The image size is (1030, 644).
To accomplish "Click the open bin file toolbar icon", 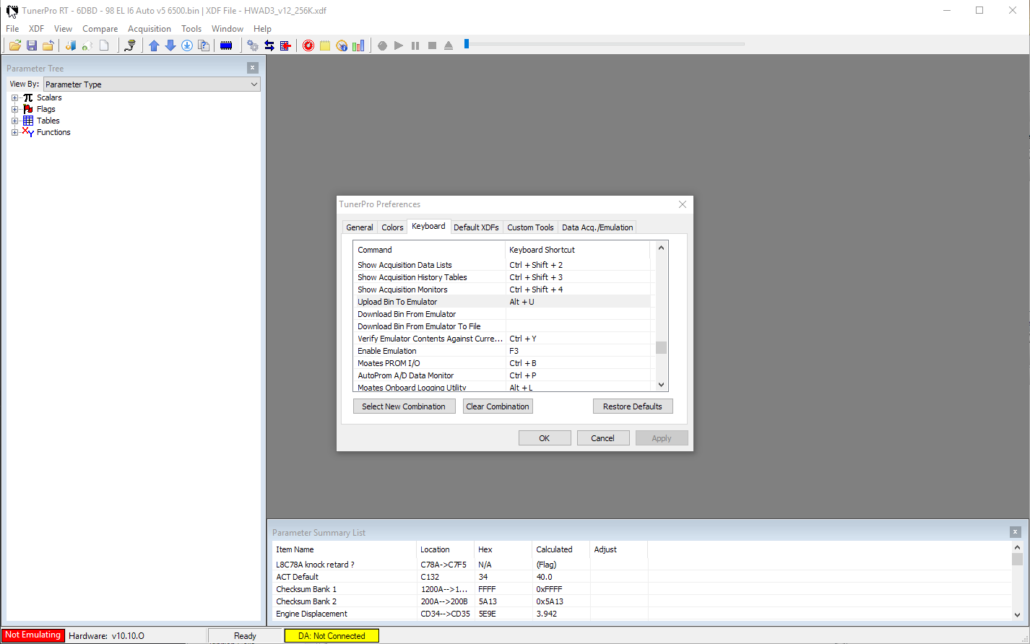I will pos(14,45).
